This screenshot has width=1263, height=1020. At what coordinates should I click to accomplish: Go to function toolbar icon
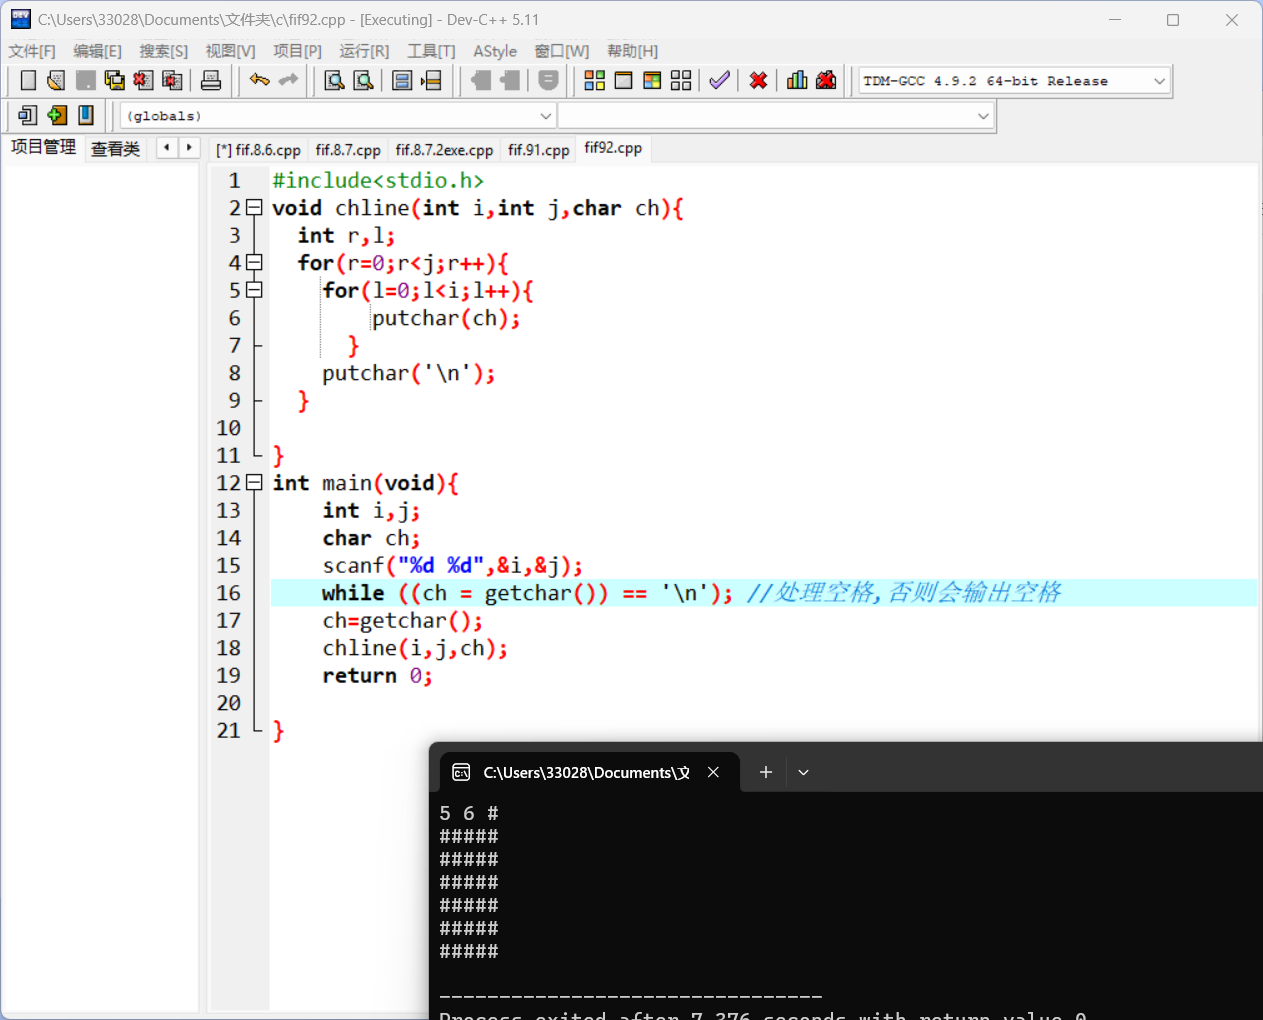tap(402, 81)
